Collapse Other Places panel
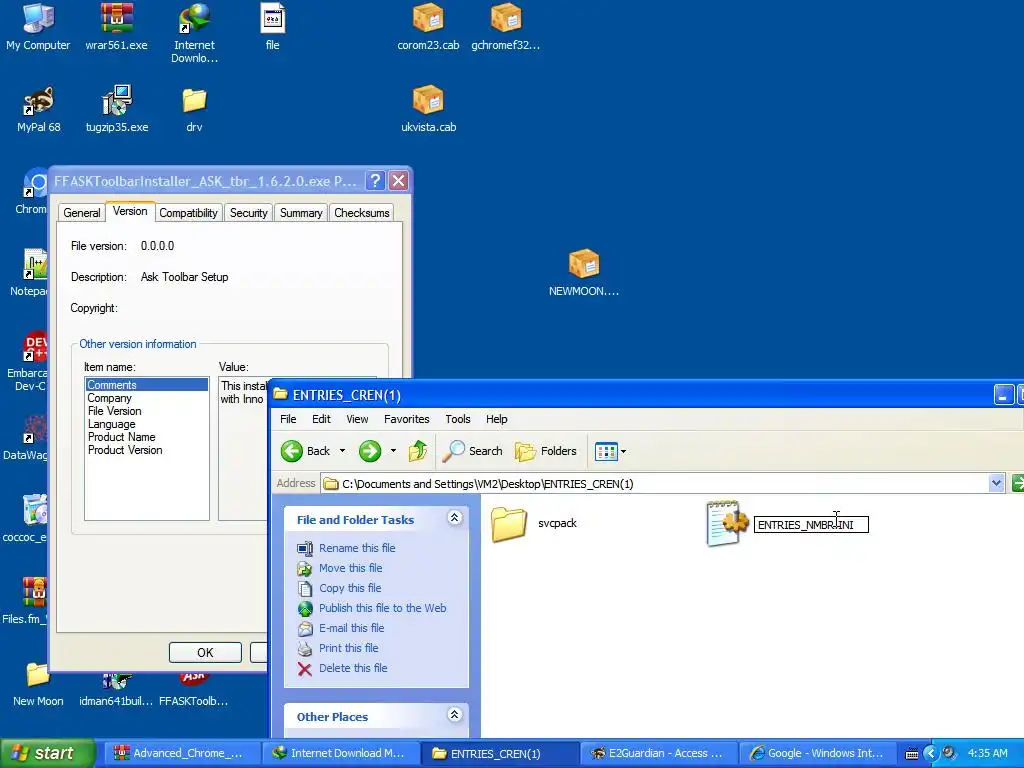 click(455, 714)
